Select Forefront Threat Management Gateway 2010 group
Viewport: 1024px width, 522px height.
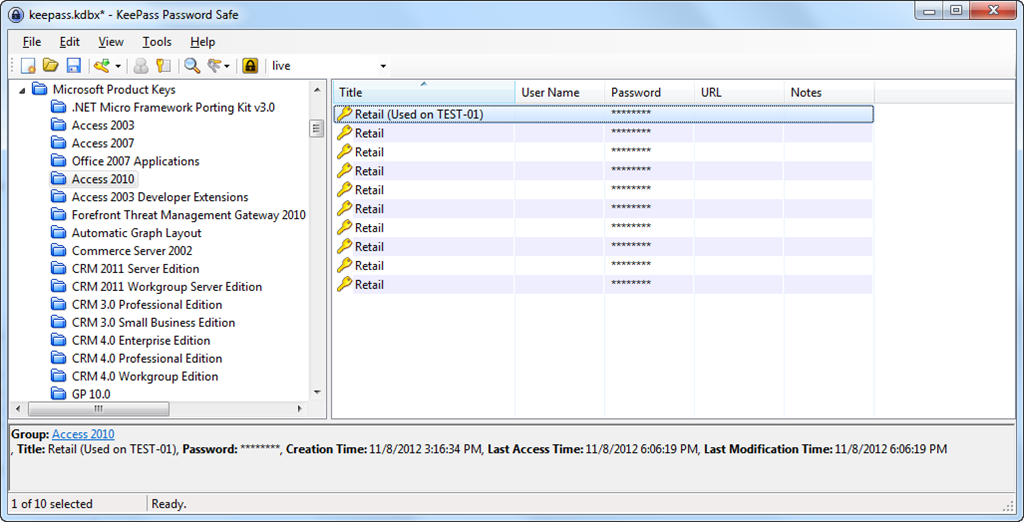pos(189,215)
